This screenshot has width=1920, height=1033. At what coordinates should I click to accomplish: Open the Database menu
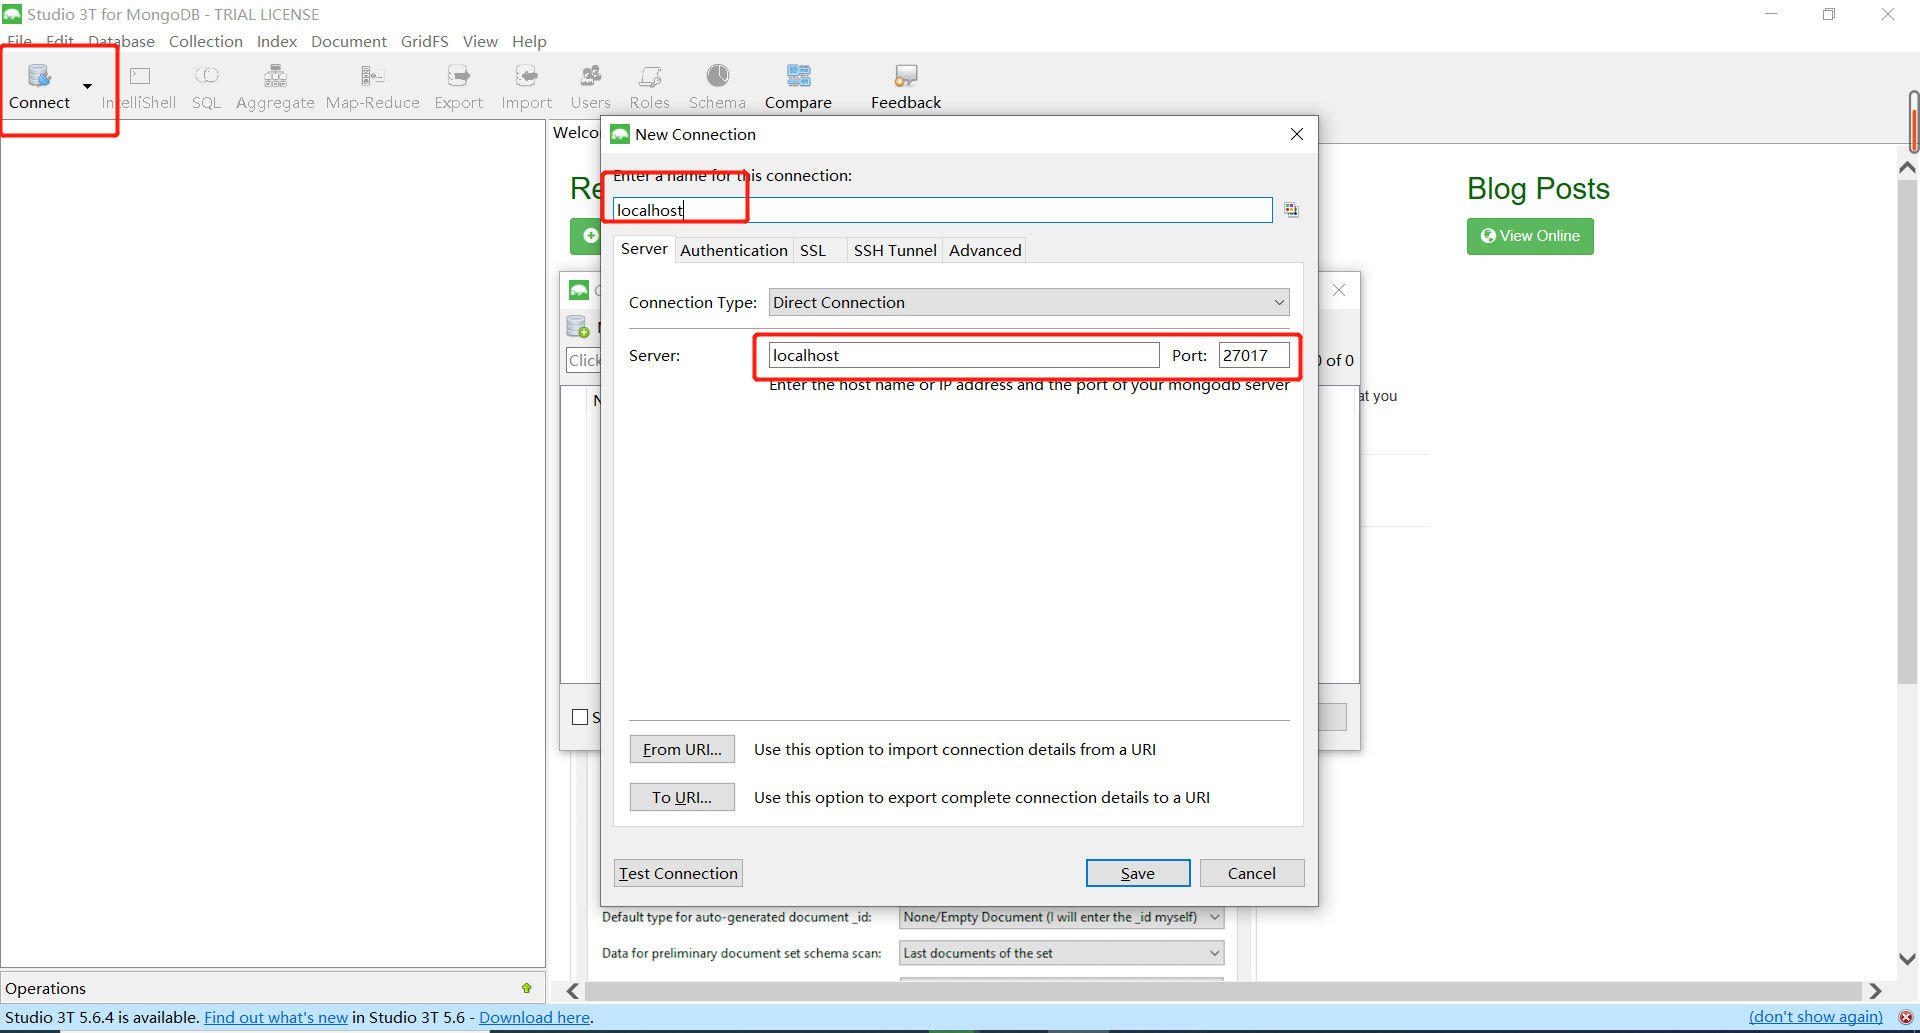pyautogui.click(x=121, y=41)
